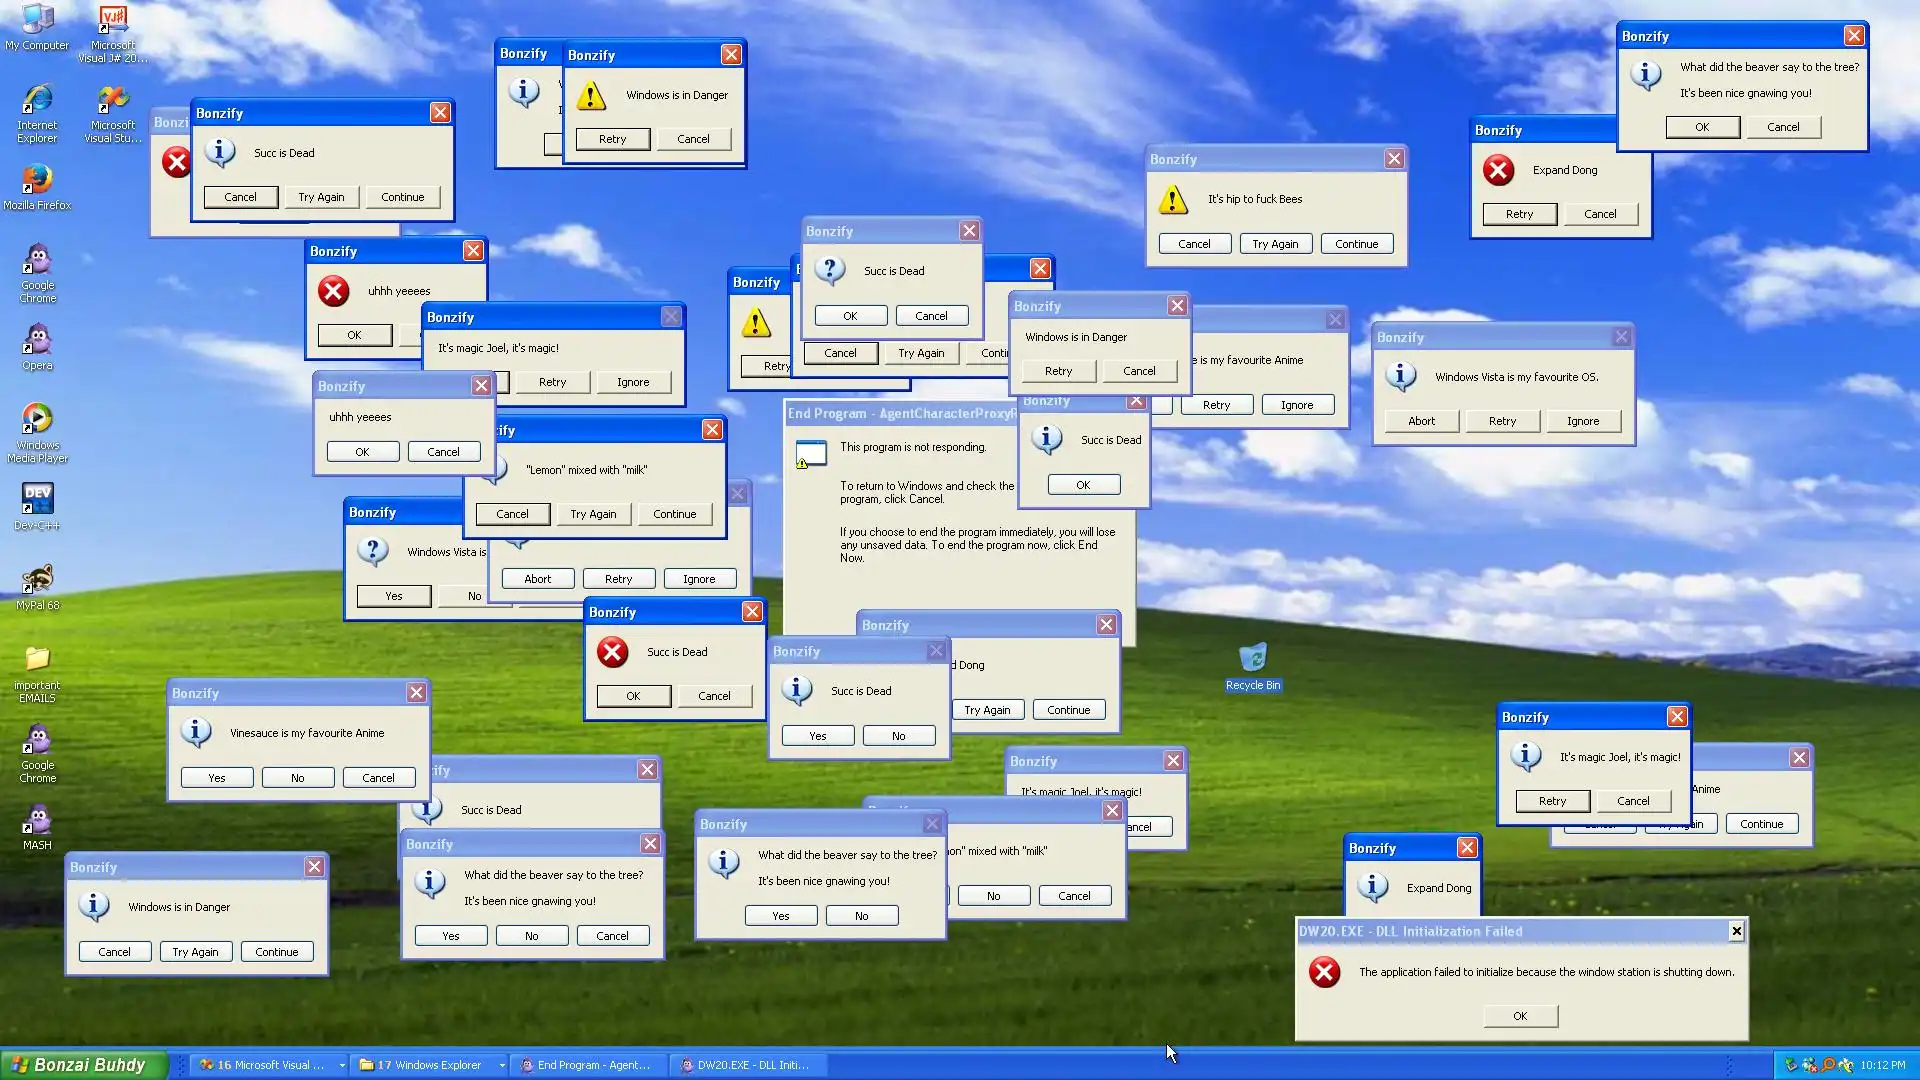Image resolution: width=1920 pixels, height=1080 pixels.
Task: Open Windows Media Player desktop shortcut
Action: 37,421
